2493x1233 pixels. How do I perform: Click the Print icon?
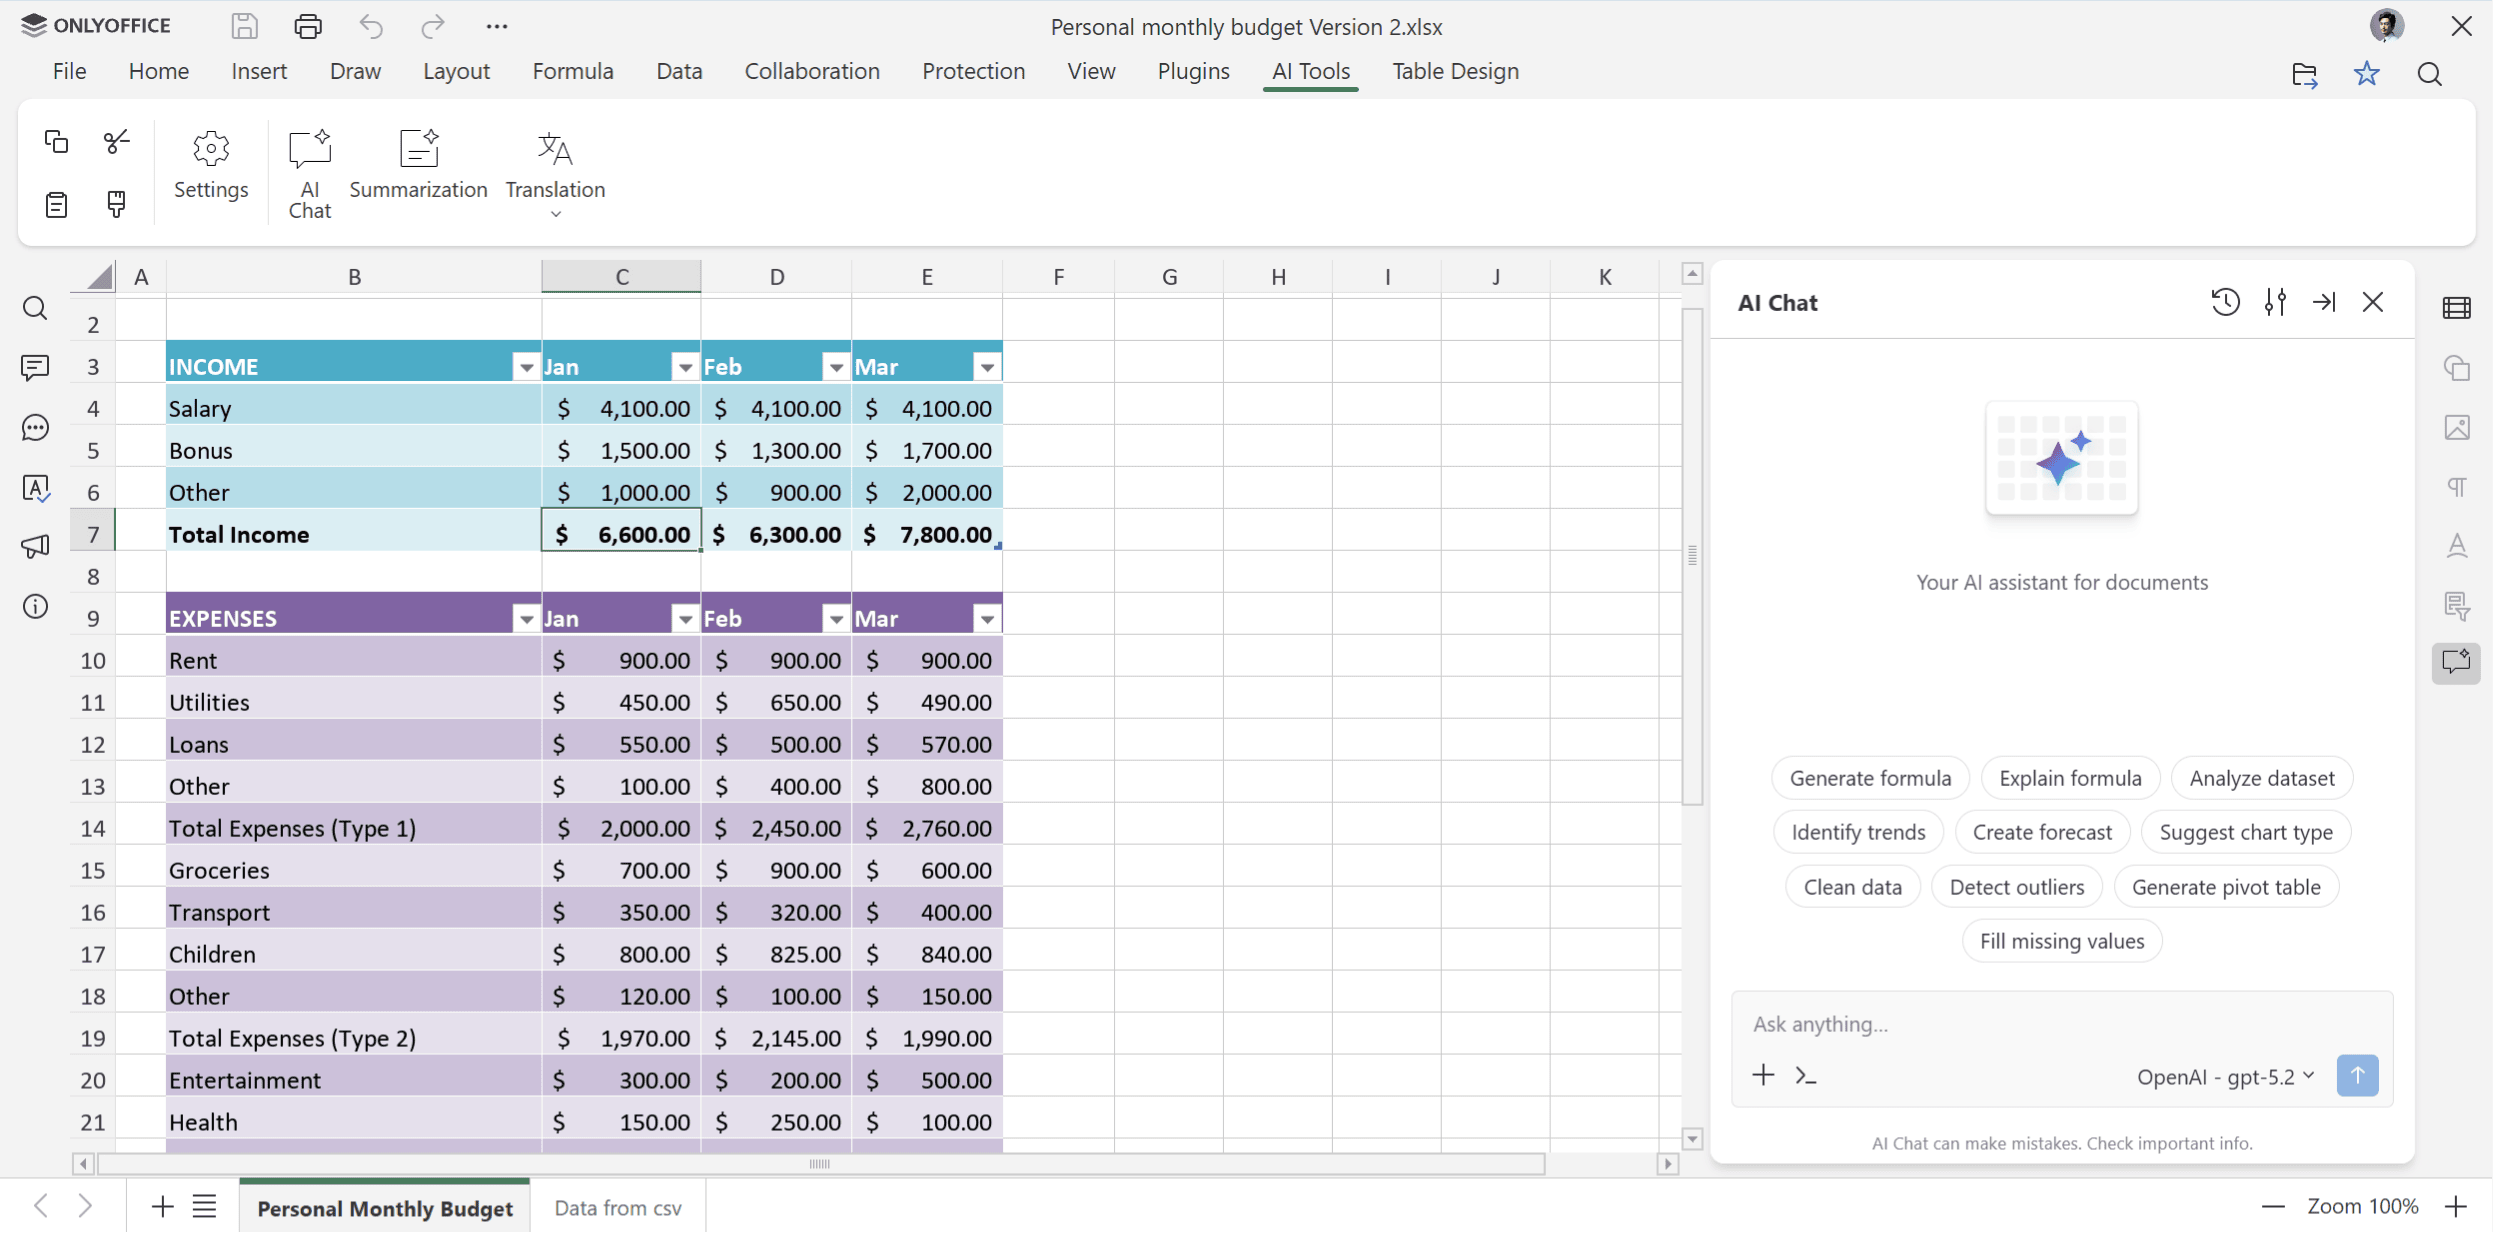[x=308, y=26]
